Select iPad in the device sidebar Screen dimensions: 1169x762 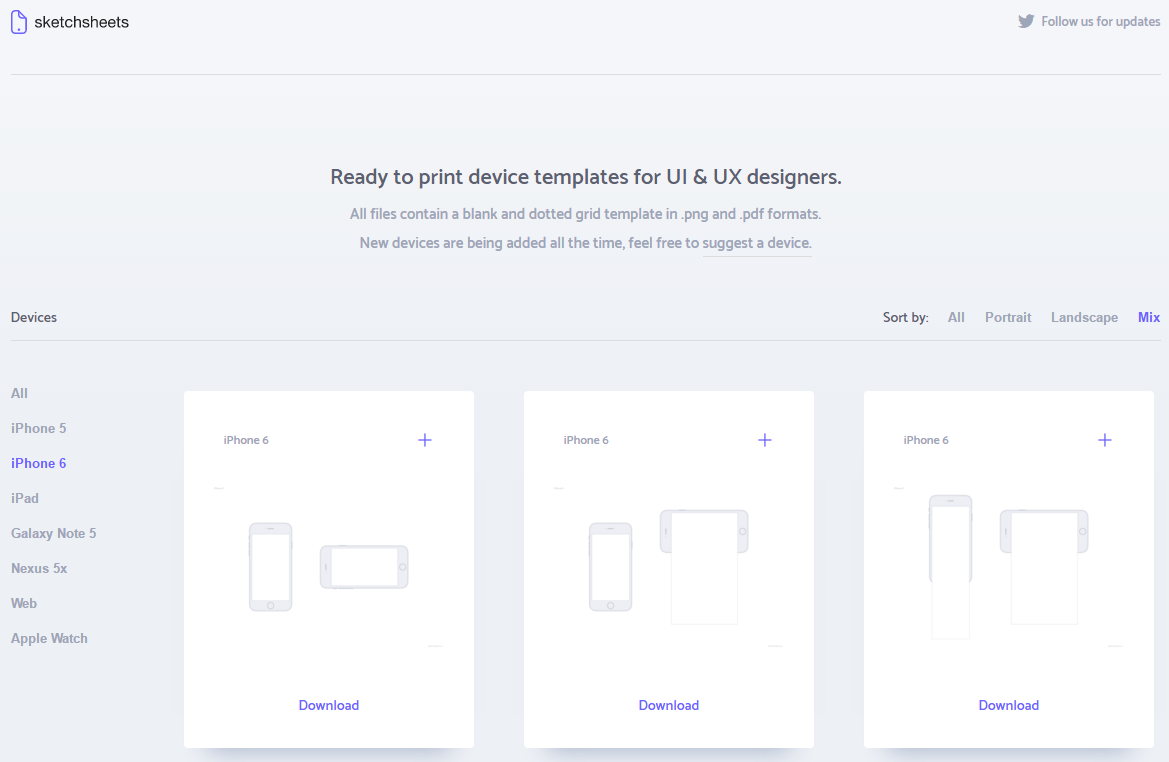(x=25, y=498)
